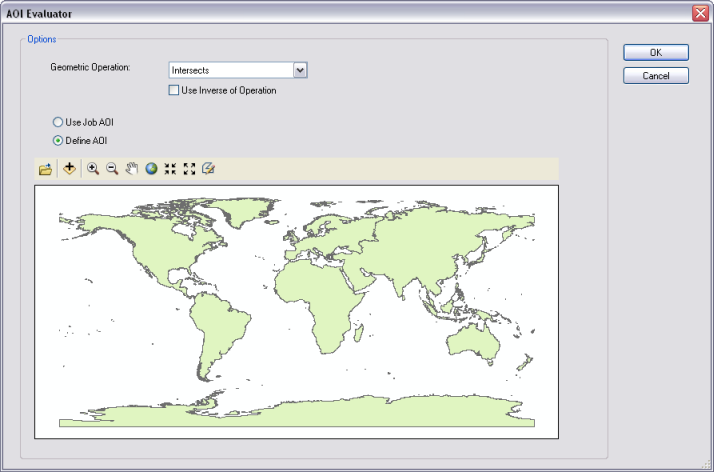This screenshot has width=714, height=472.
Task: Click the Fixed Zoom Out arrows icon
Action: coord(189,169)
